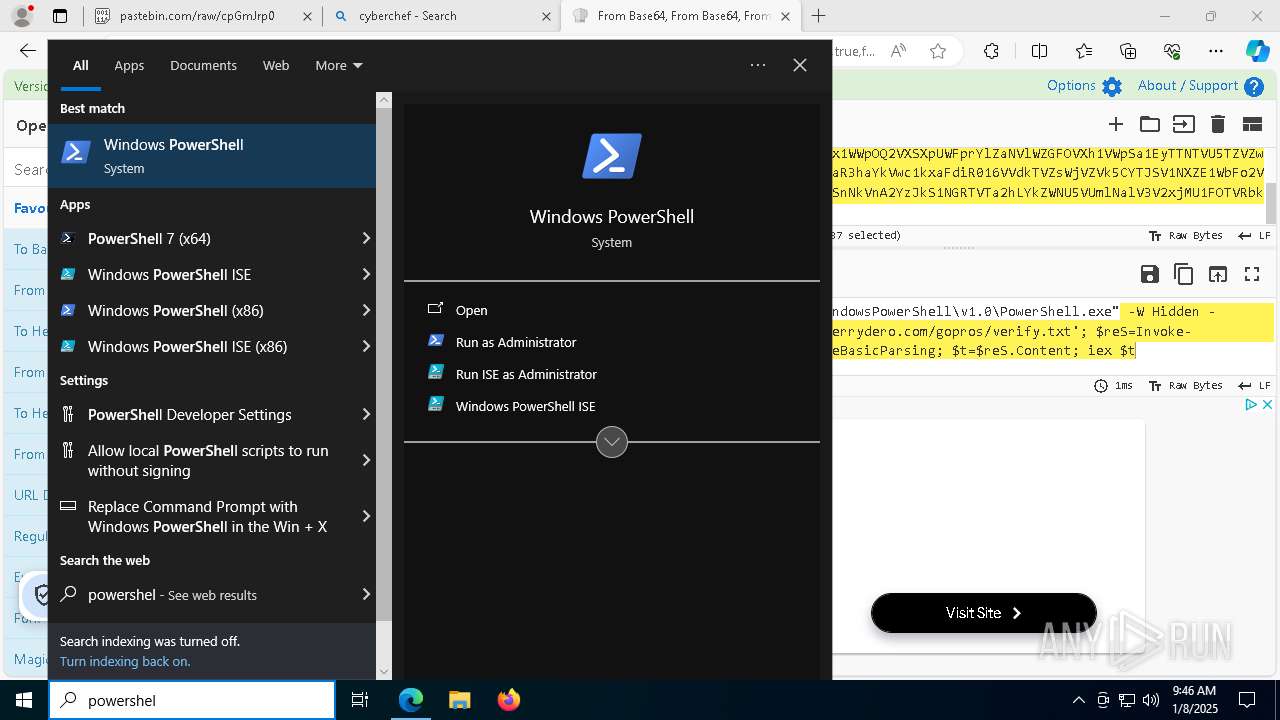Go back in the browser

pyautogui.click(x=27, y=51)
